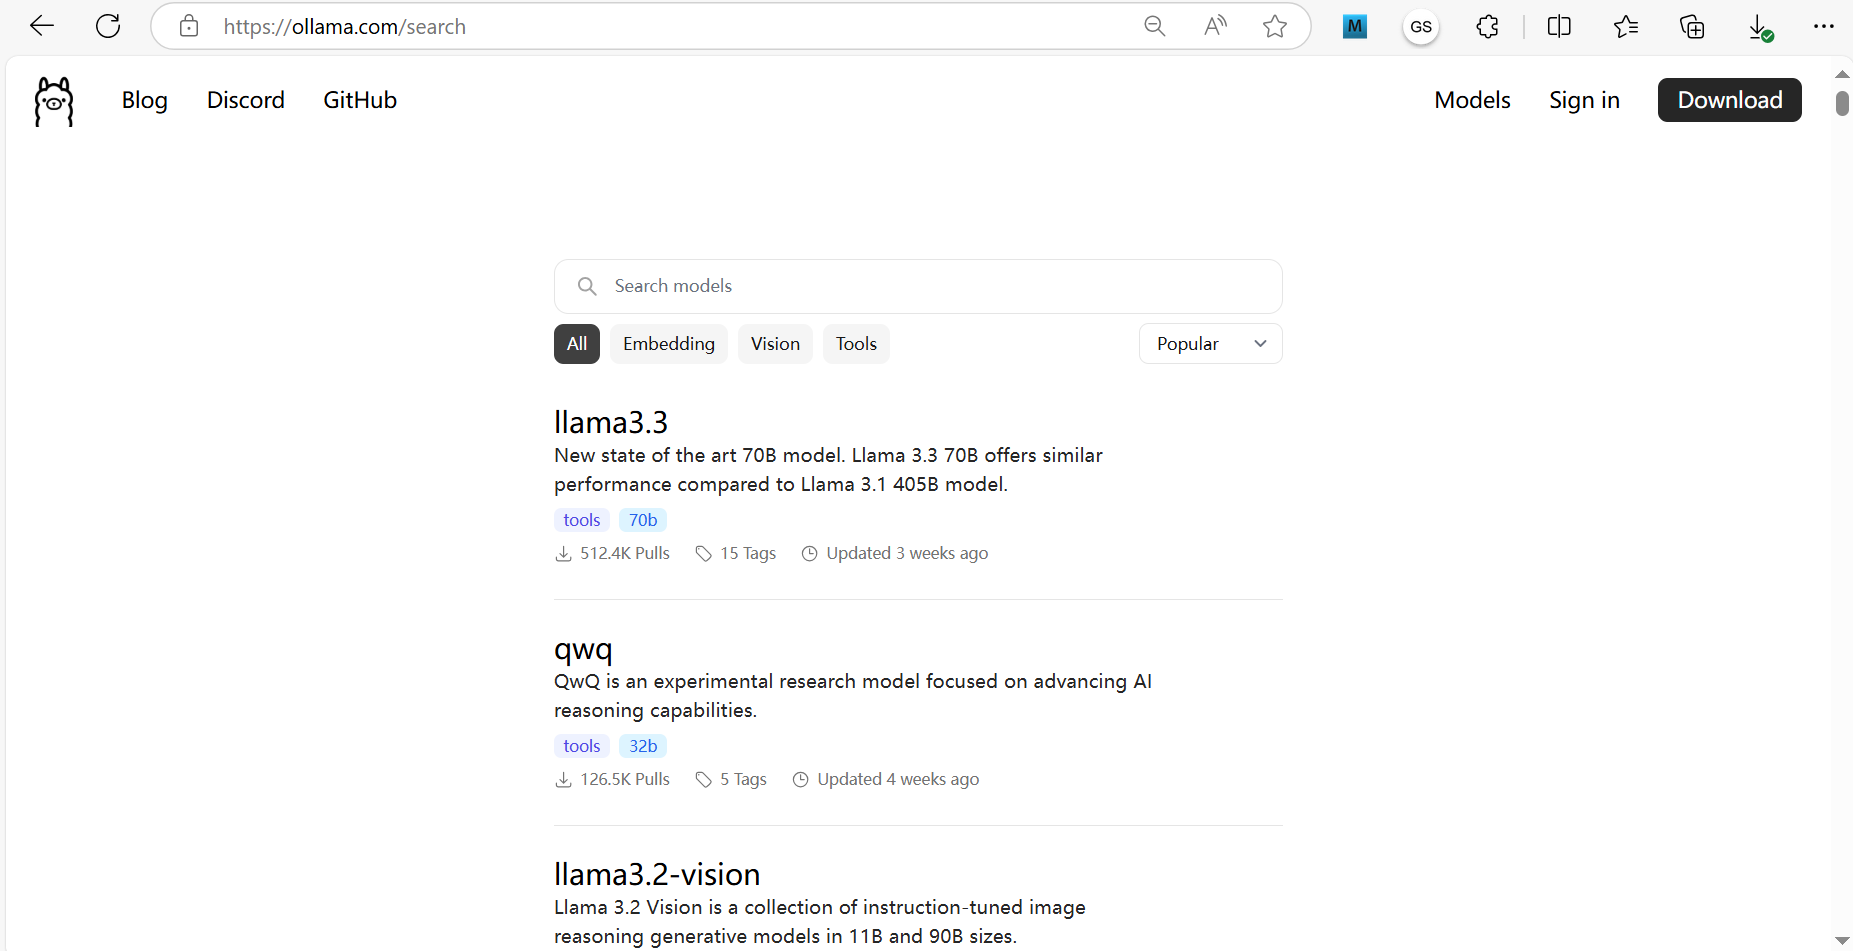Open the blue M extension icon
1853x951 pixels.
point(1355,26)
